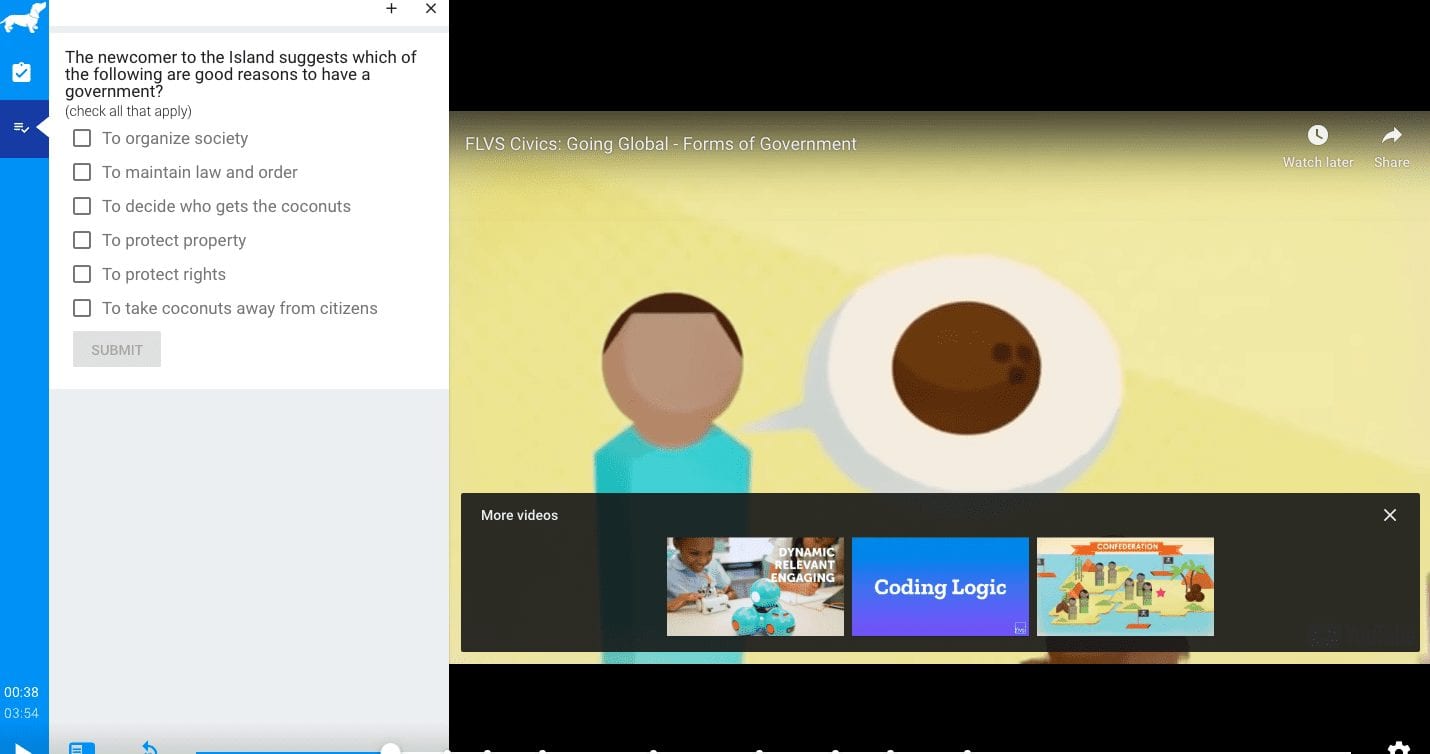The image size is (1430, 754).
Task: Tick the 'To protect rights' checkbox
Action: (82, 274)
